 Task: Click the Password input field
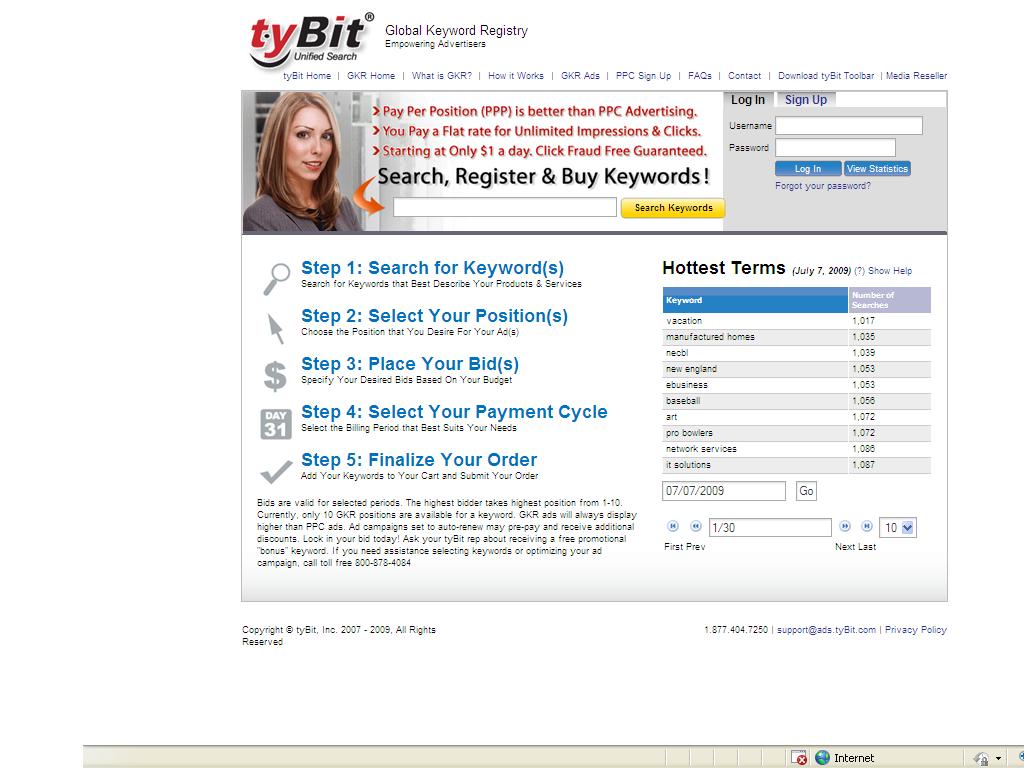coord(835,148)
